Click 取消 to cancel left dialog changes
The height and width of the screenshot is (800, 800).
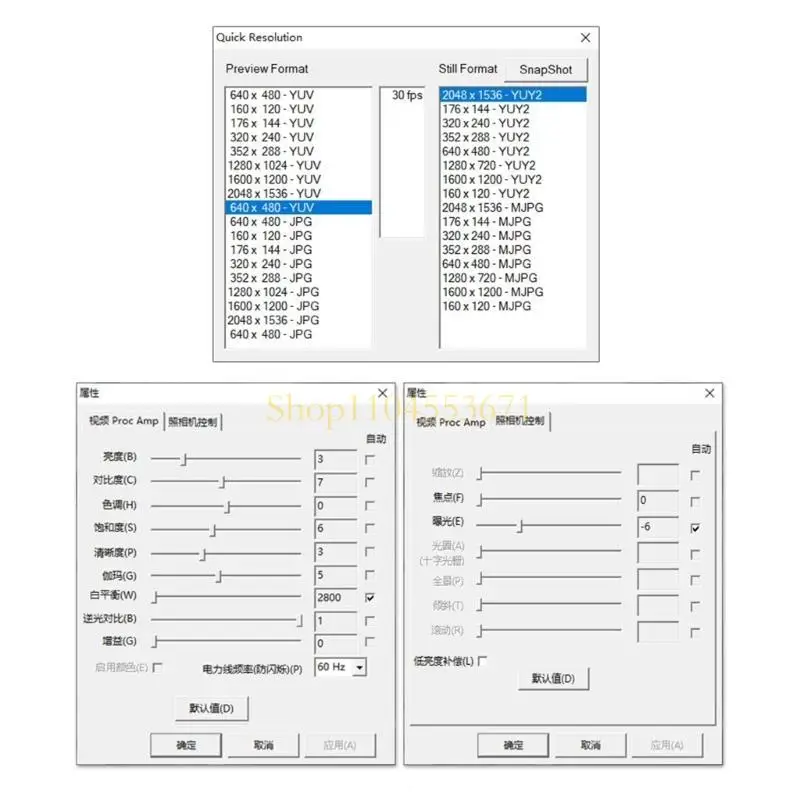point(263,744)
